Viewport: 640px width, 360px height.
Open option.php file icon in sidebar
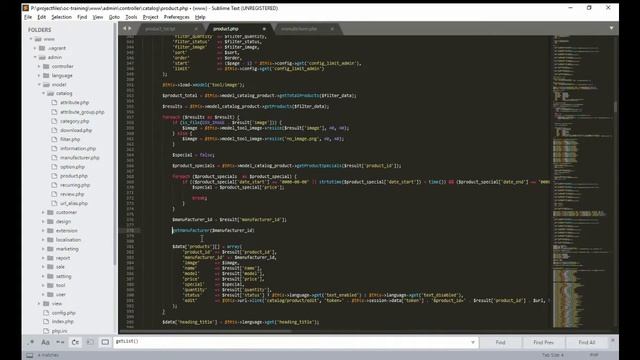[x=54, y=167]
